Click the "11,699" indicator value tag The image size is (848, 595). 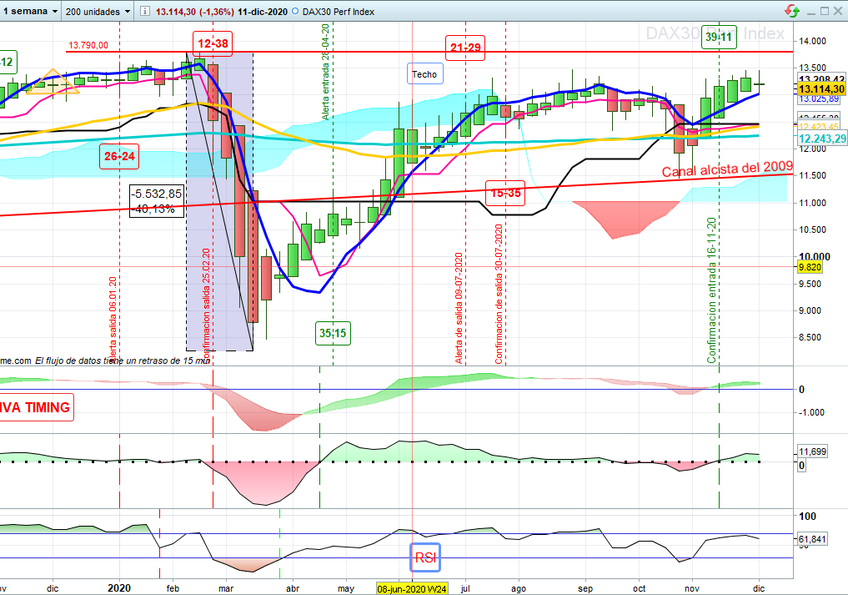(812, 452)
